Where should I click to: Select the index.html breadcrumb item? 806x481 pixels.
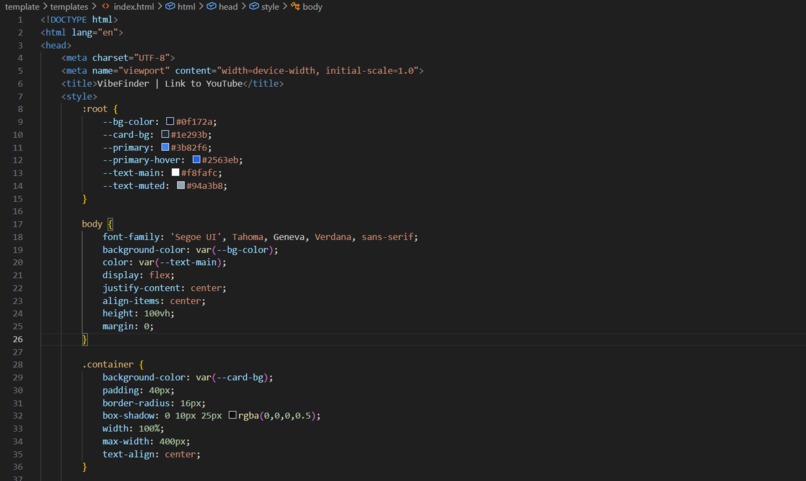click(x=133, y=7)
